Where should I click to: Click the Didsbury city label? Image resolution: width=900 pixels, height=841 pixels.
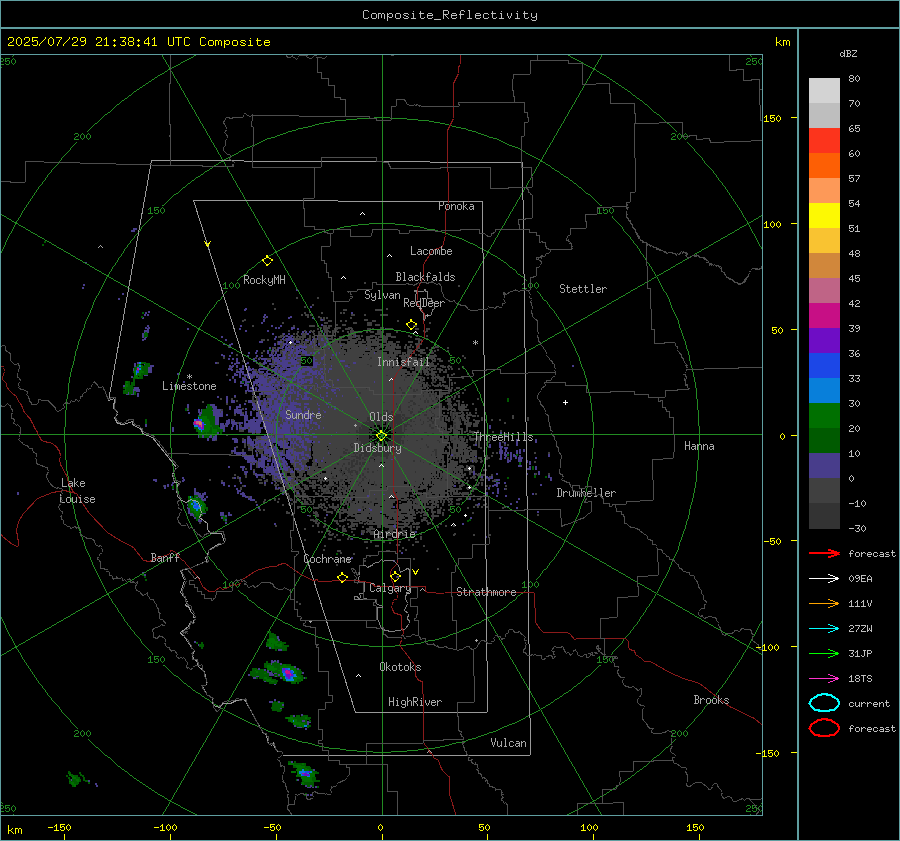pyautogui.click(x=377, y=448)
